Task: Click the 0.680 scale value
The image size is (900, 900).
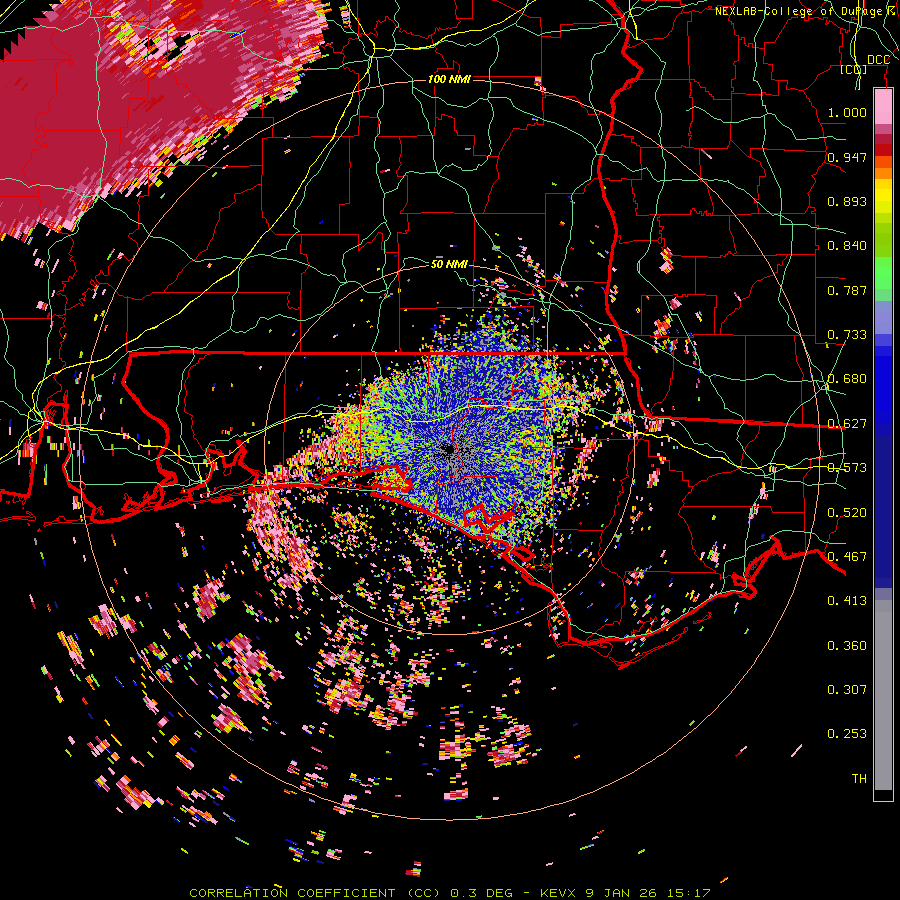Action: pos(847,379)
